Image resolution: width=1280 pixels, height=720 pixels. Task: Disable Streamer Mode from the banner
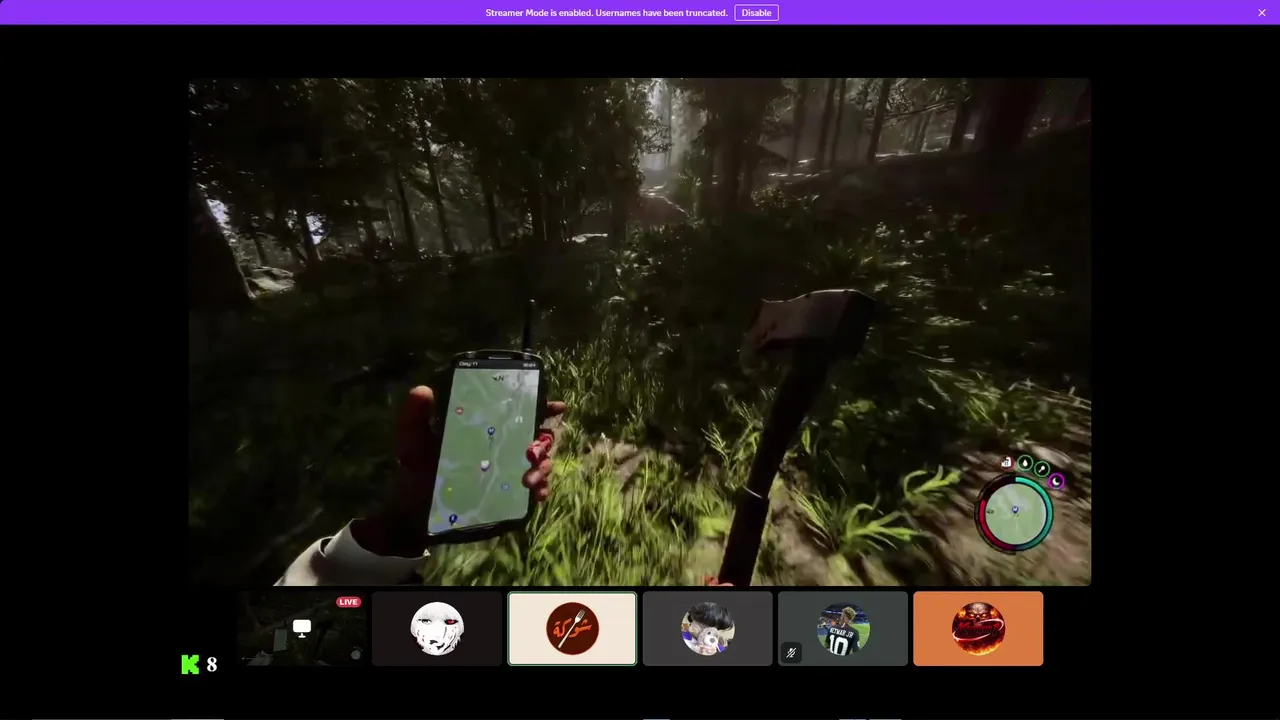(x=756, y=13)
